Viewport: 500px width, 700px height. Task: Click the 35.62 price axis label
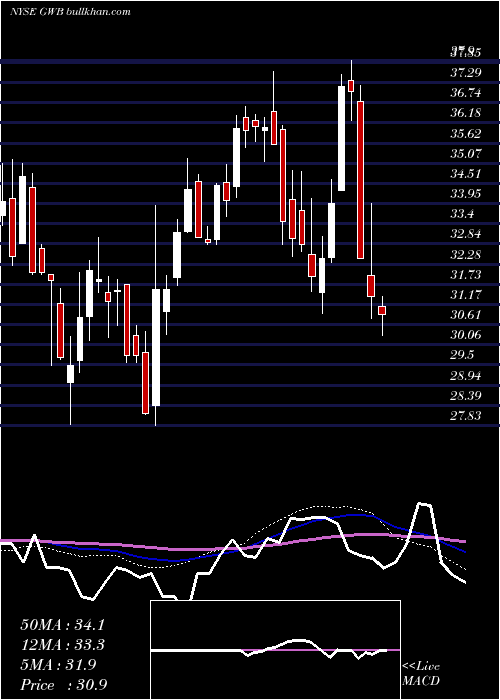coord(466,133)
